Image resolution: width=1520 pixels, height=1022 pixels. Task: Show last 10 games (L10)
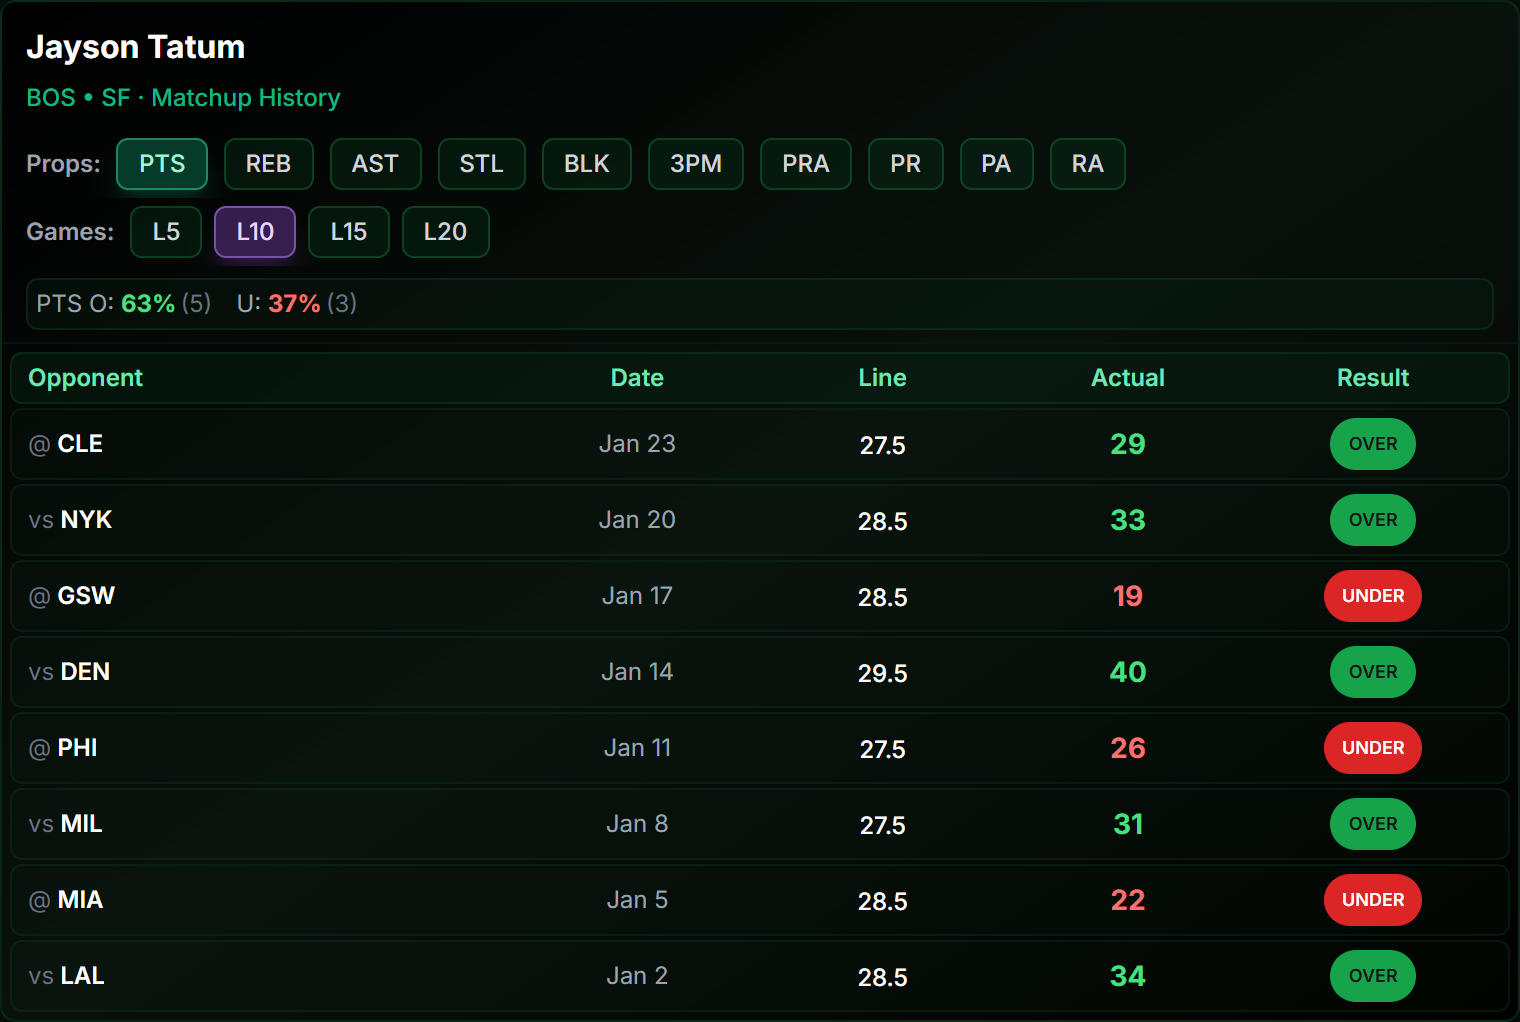tap(255, 232)
